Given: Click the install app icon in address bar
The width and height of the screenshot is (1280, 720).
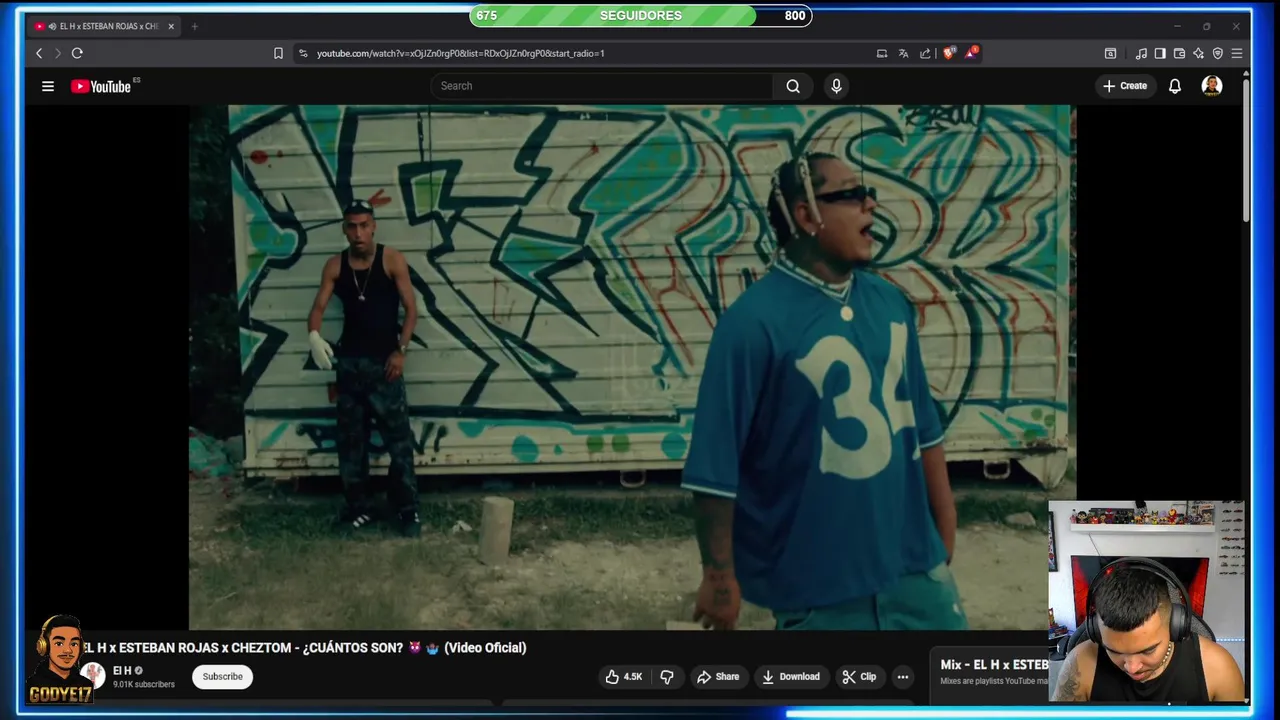Looking at the screenshot, I should (x=882, y=53).
